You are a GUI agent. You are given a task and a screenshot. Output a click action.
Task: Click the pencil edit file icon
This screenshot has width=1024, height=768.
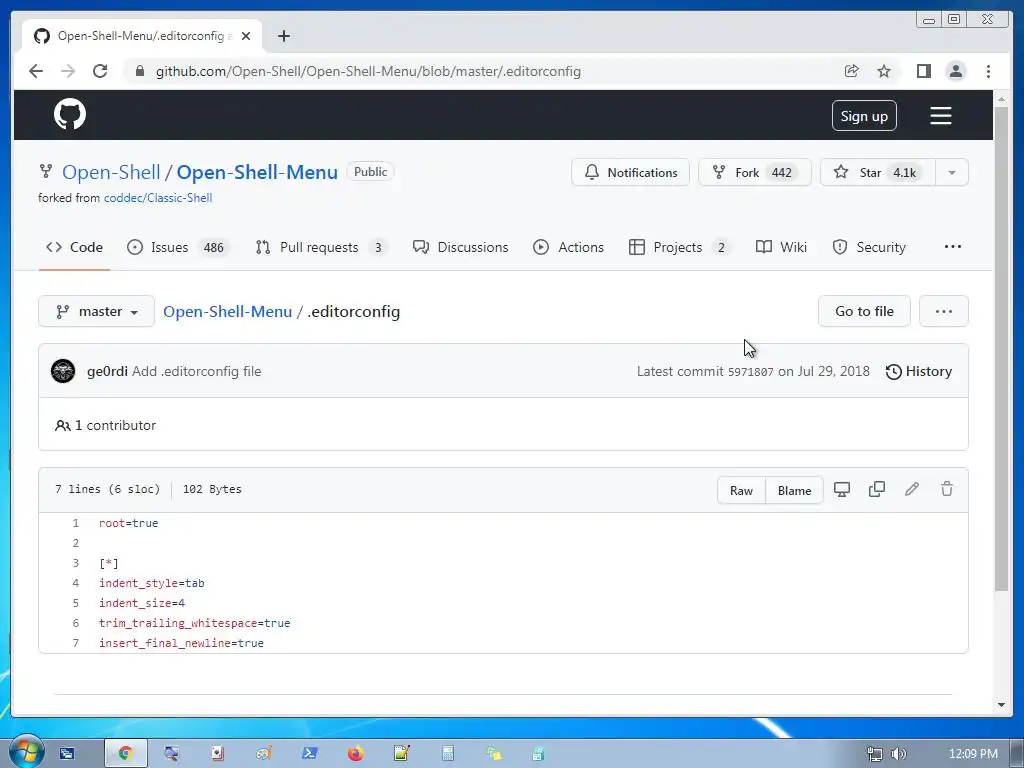[912, 489]
